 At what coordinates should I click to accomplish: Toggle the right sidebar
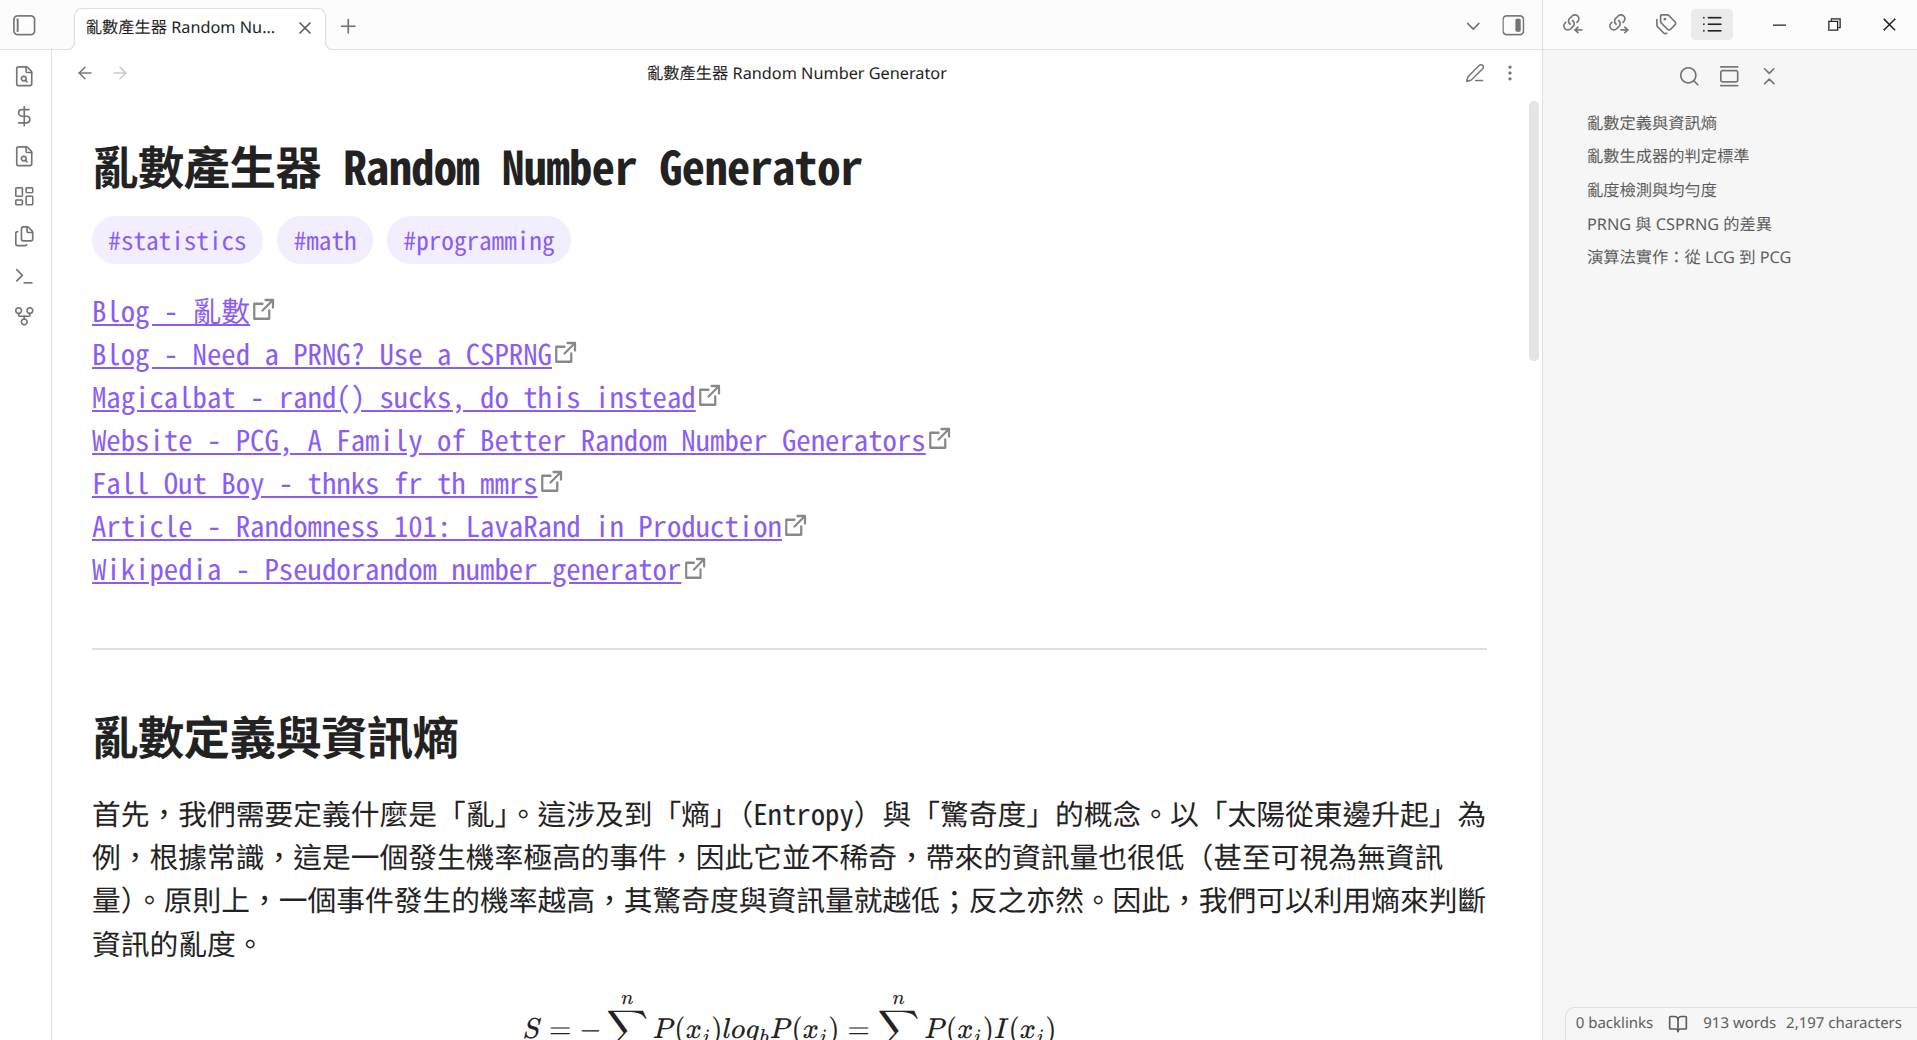(1513, 26)
